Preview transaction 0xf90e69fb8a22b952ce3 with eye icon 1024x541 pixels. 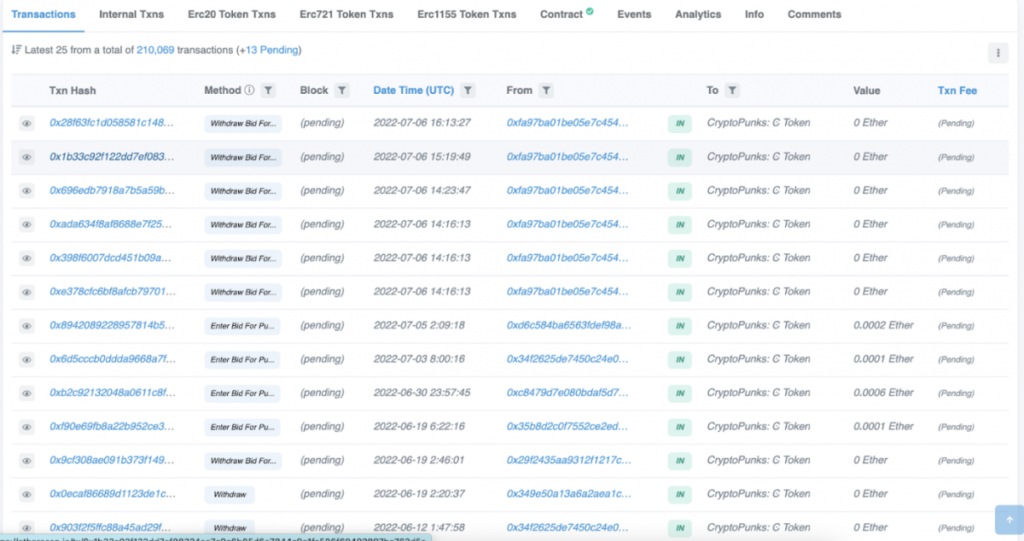pos(27,427)
